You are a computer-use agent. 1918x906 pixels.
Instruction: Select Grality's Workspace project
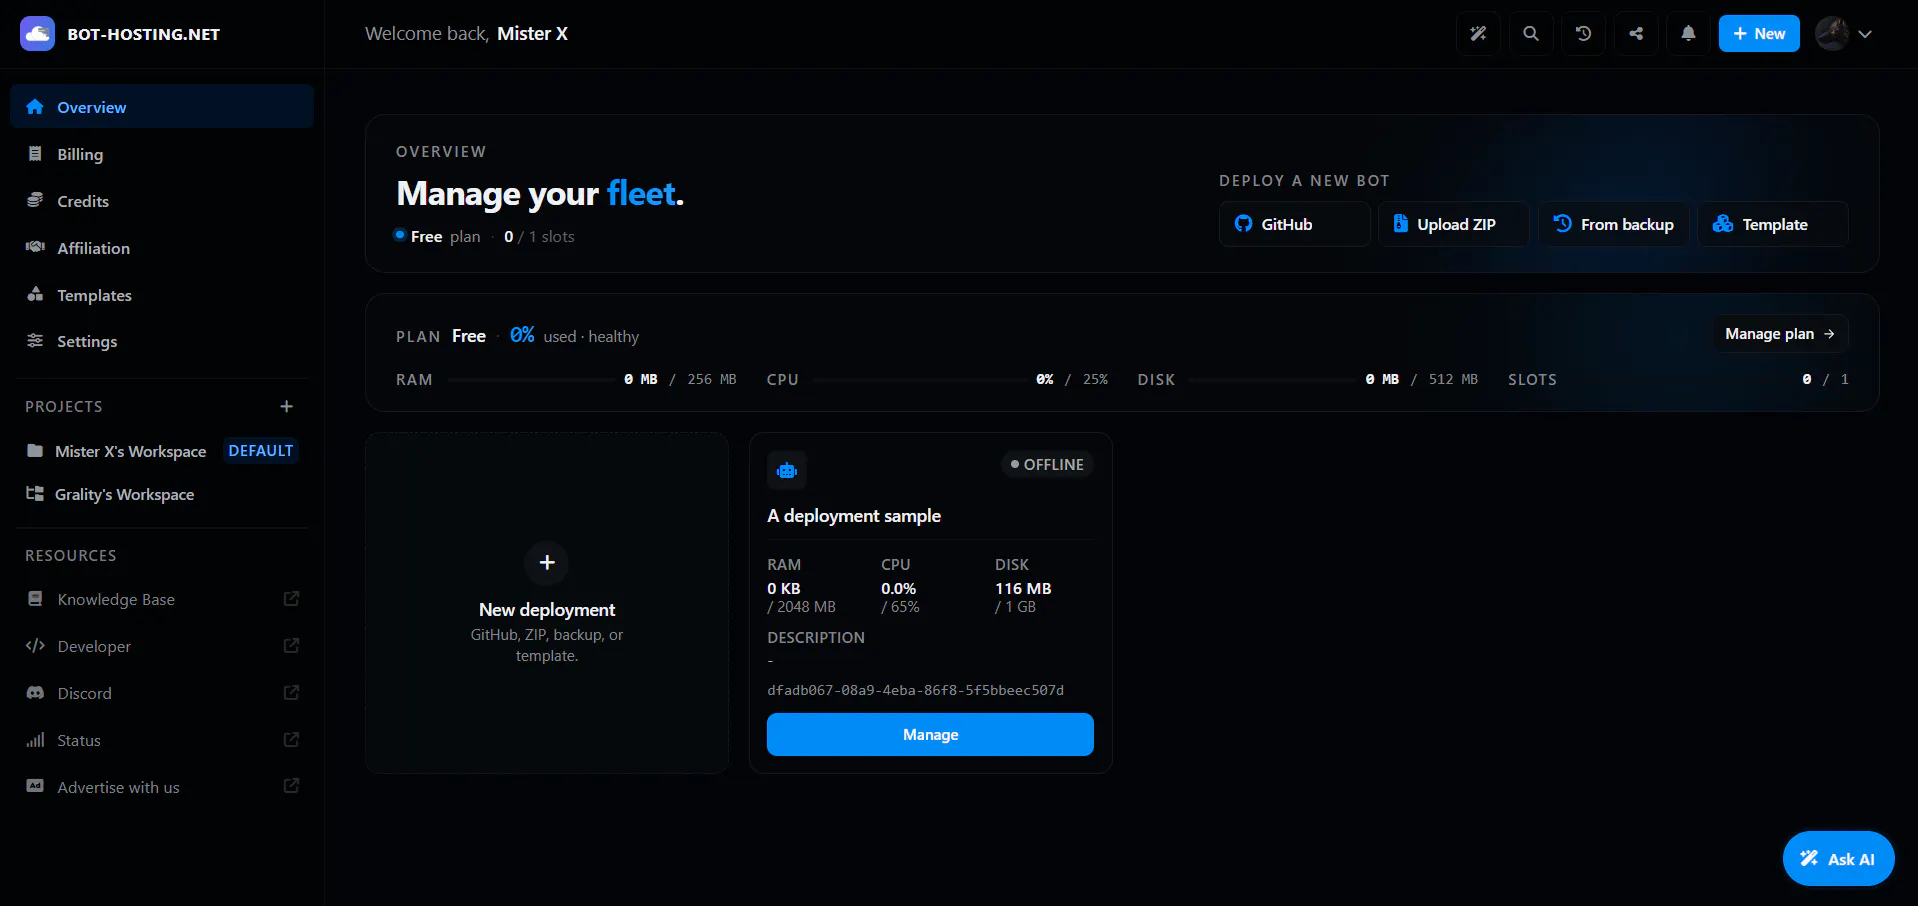(x=162, y=494)
